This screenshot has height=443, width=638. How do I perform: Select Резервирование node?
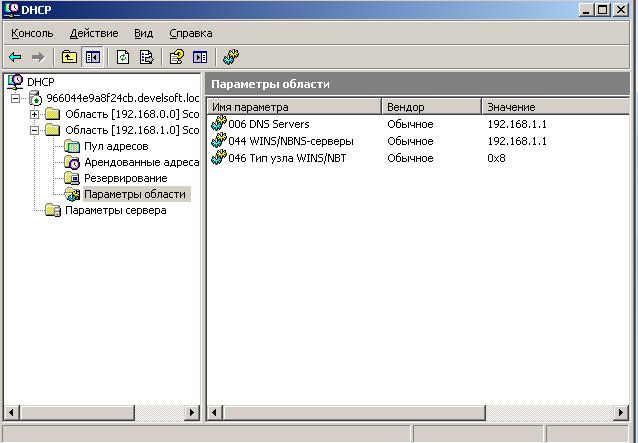126,178
